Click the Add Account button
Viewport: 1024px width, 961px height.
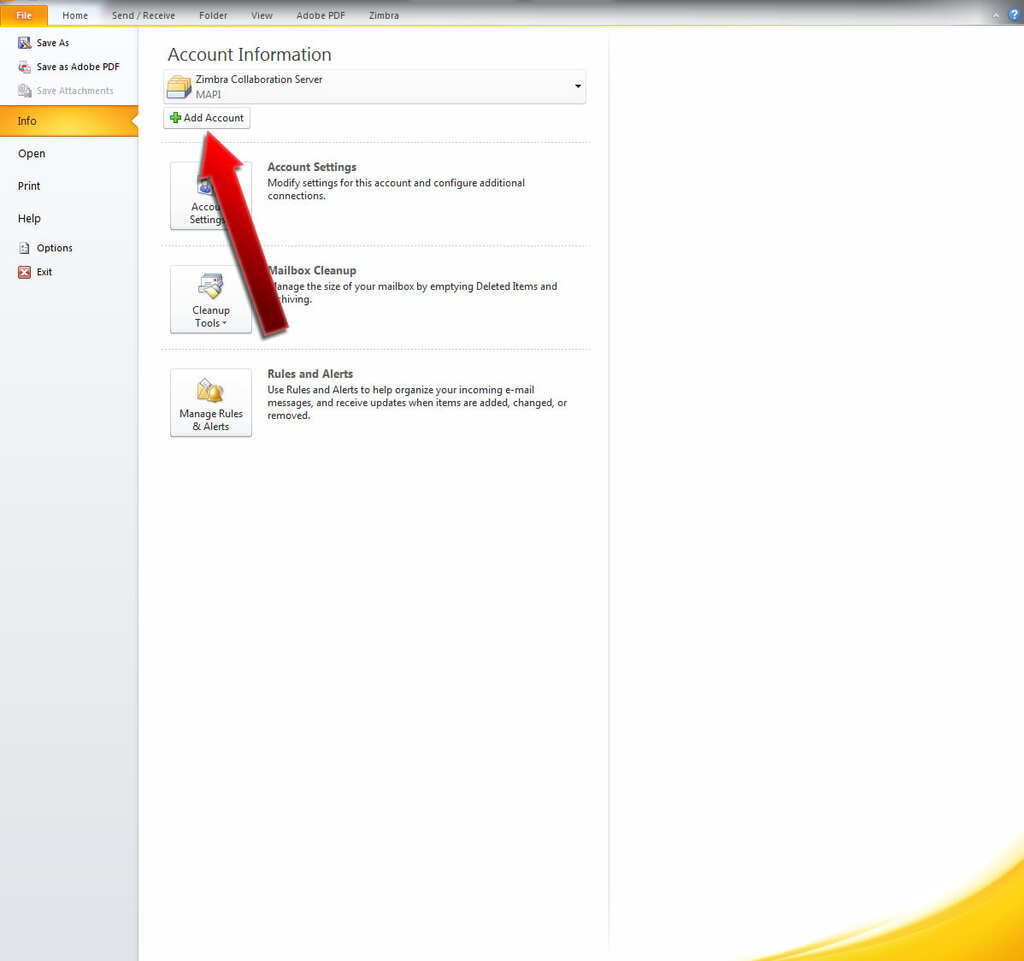coord(206,117)
